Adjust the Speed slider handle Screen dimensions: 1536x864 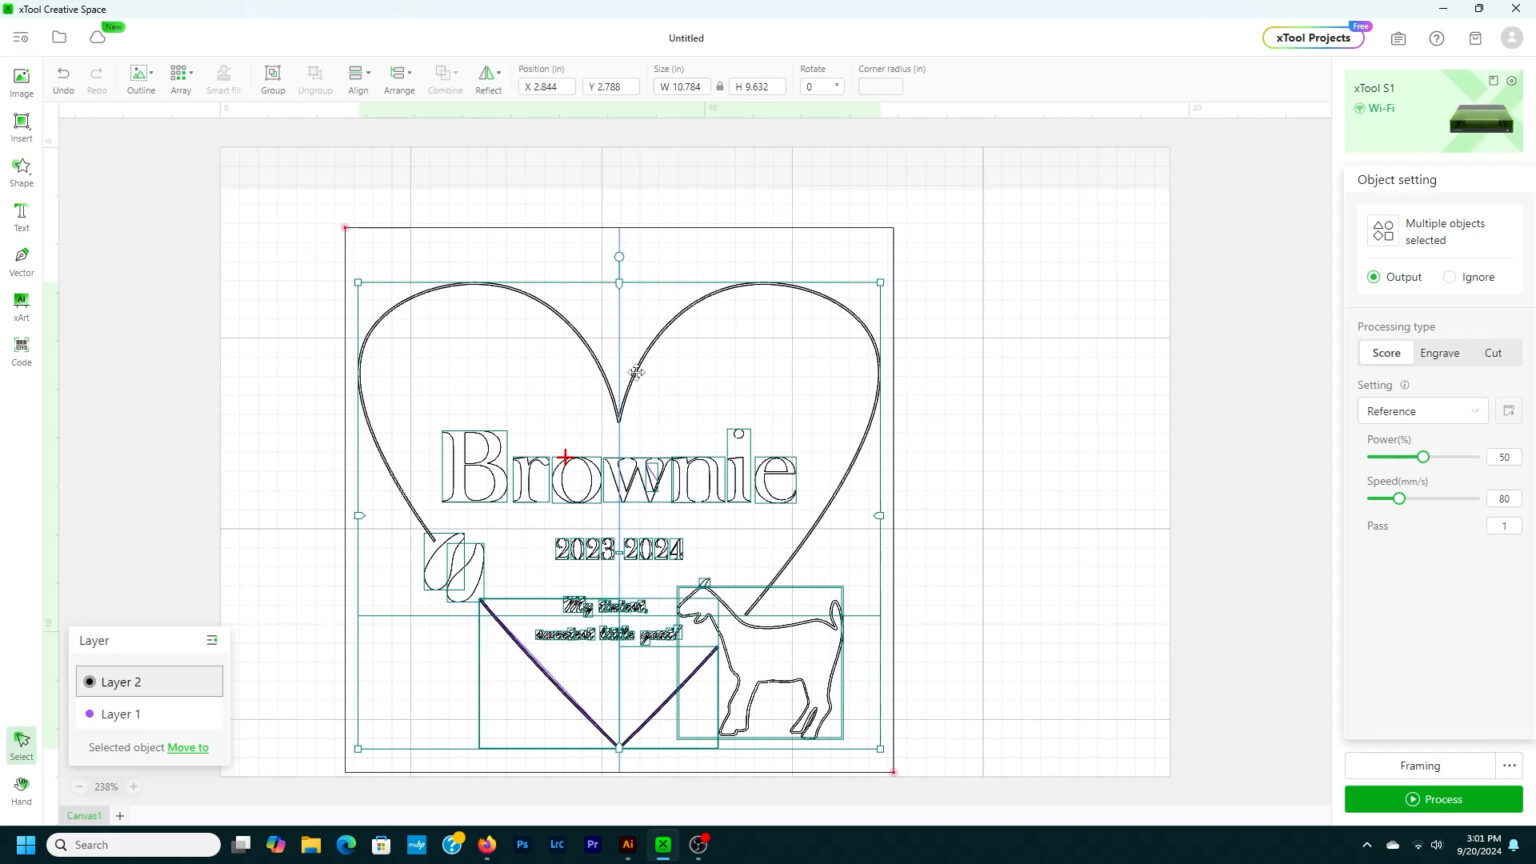tap(1399, 499)
